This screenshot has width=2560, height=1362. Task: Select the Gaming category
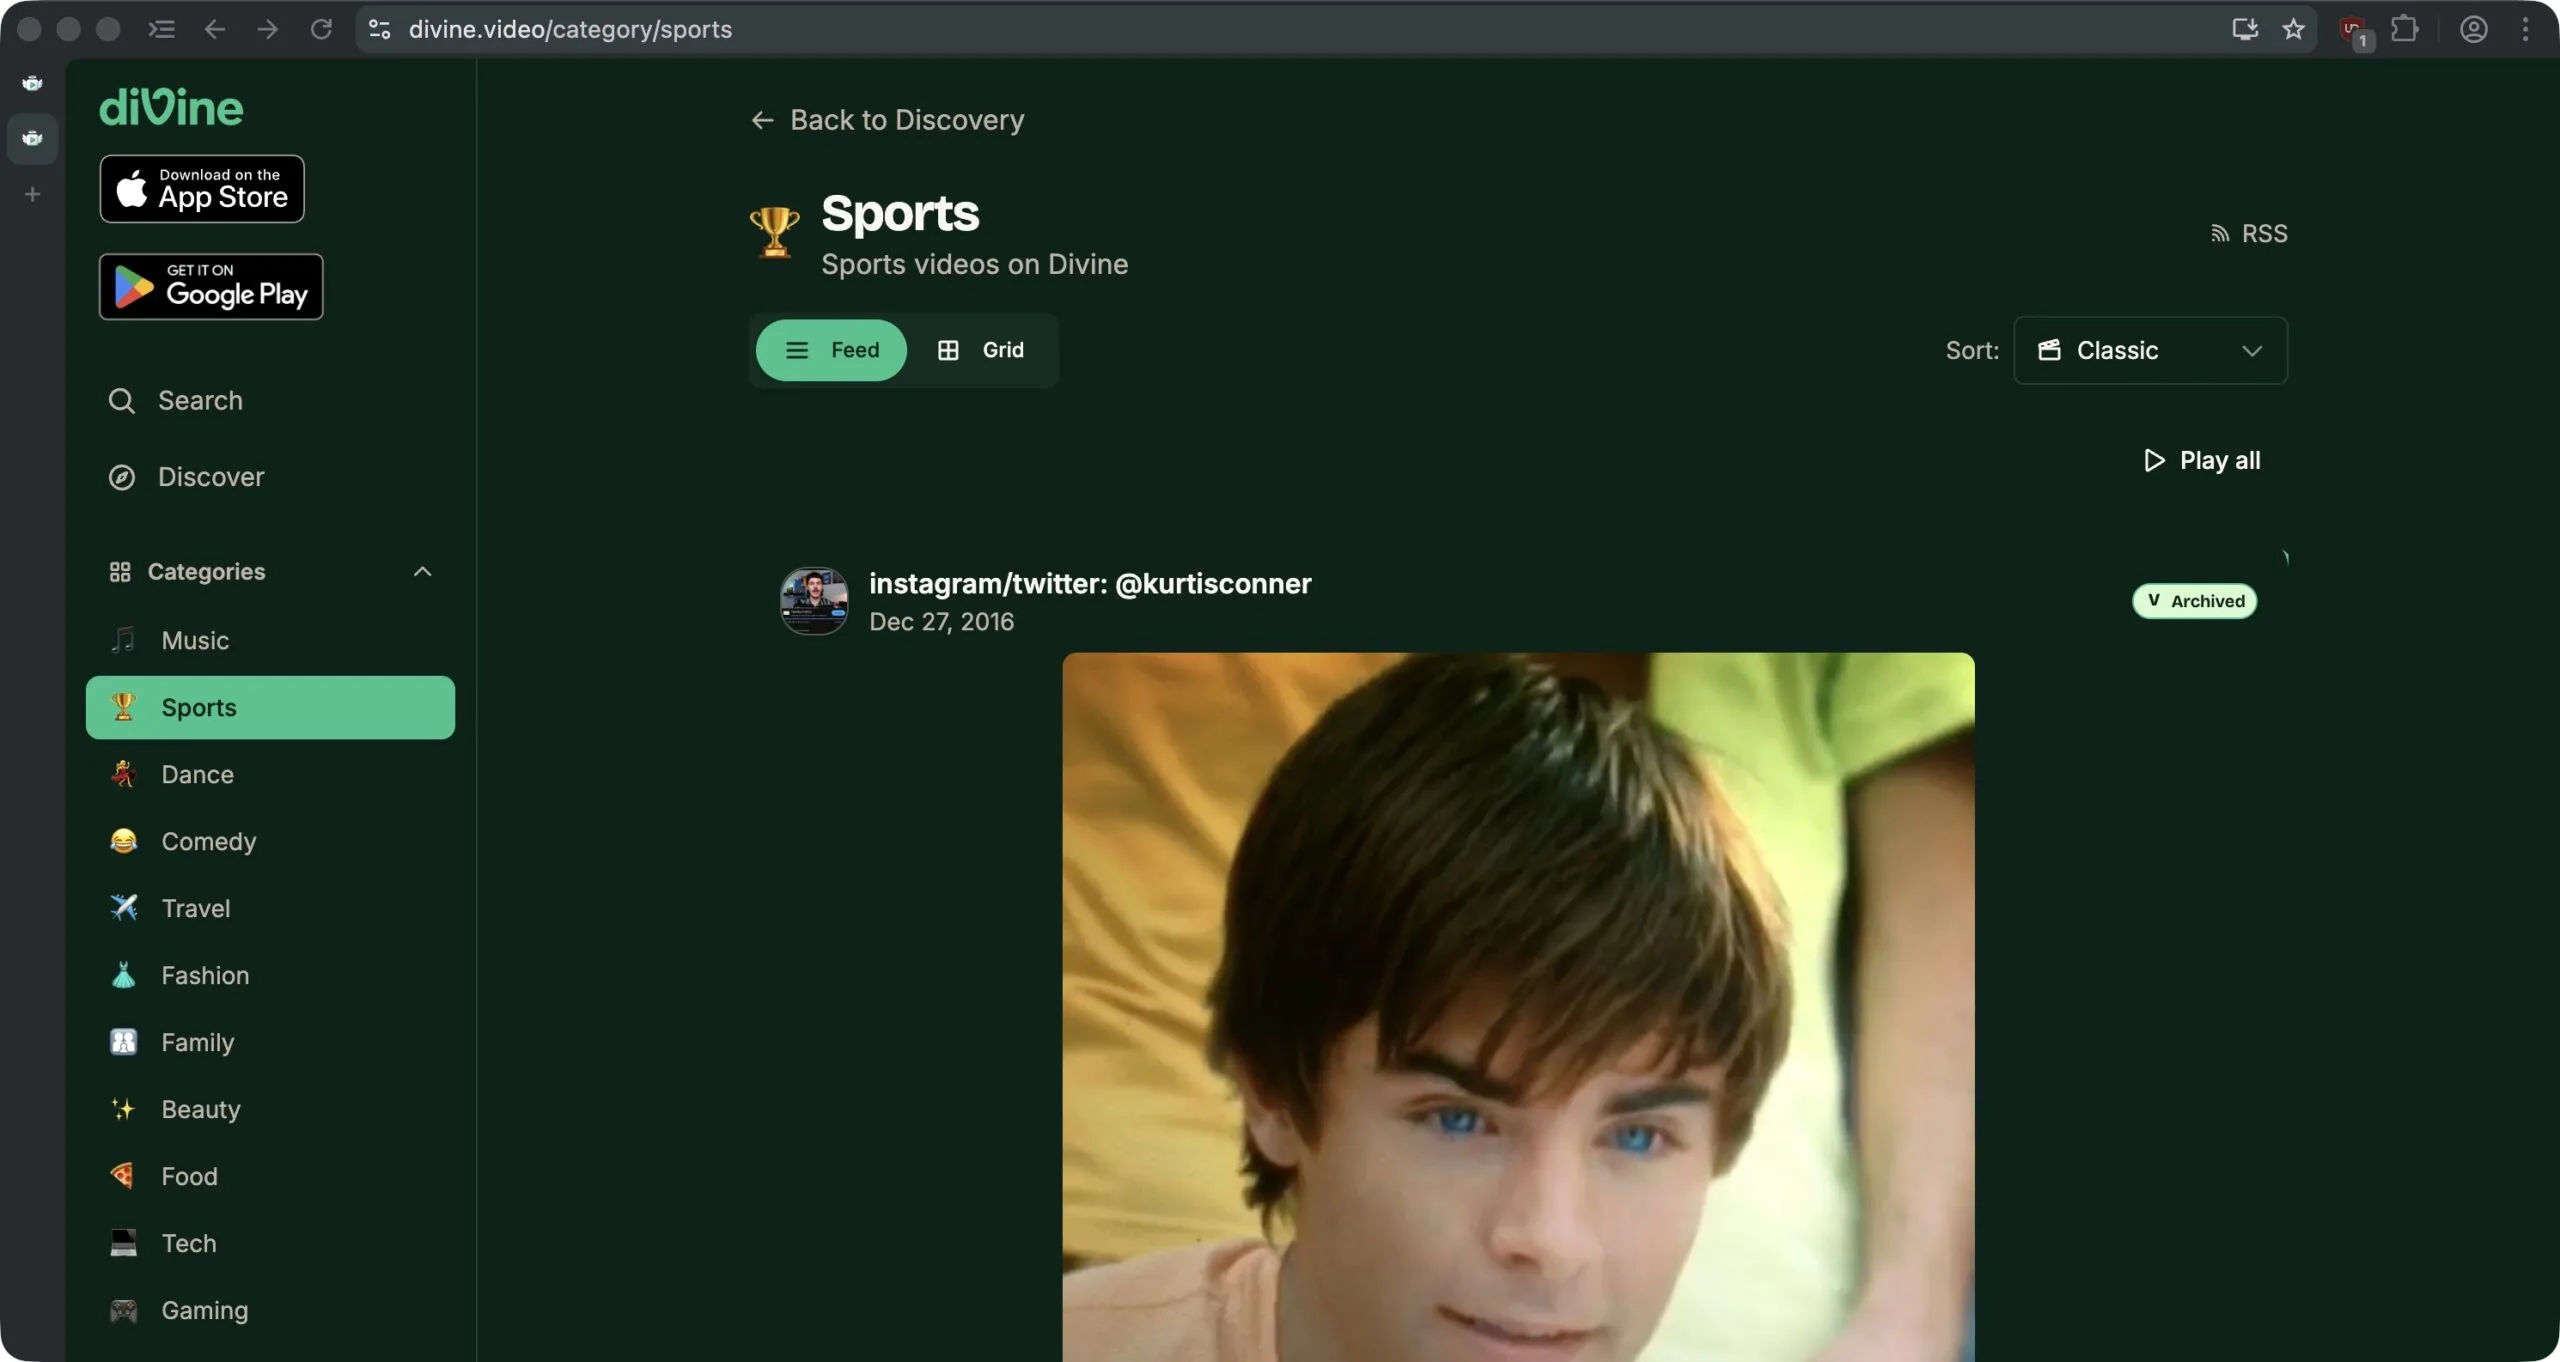coord(204,1311)
